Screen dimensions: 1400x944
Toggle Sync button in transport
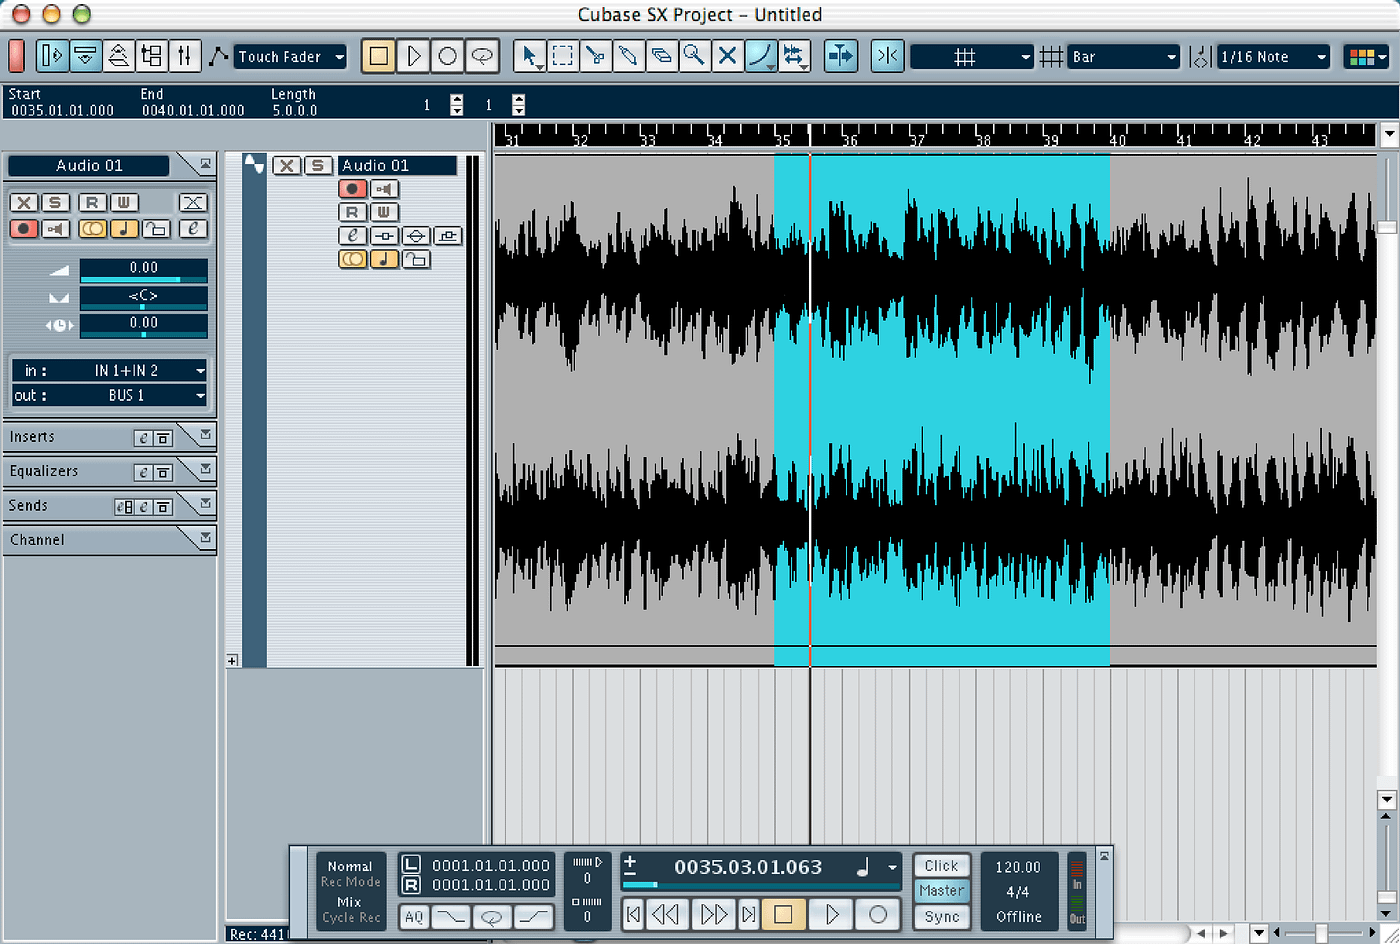(x=941, y=917)
